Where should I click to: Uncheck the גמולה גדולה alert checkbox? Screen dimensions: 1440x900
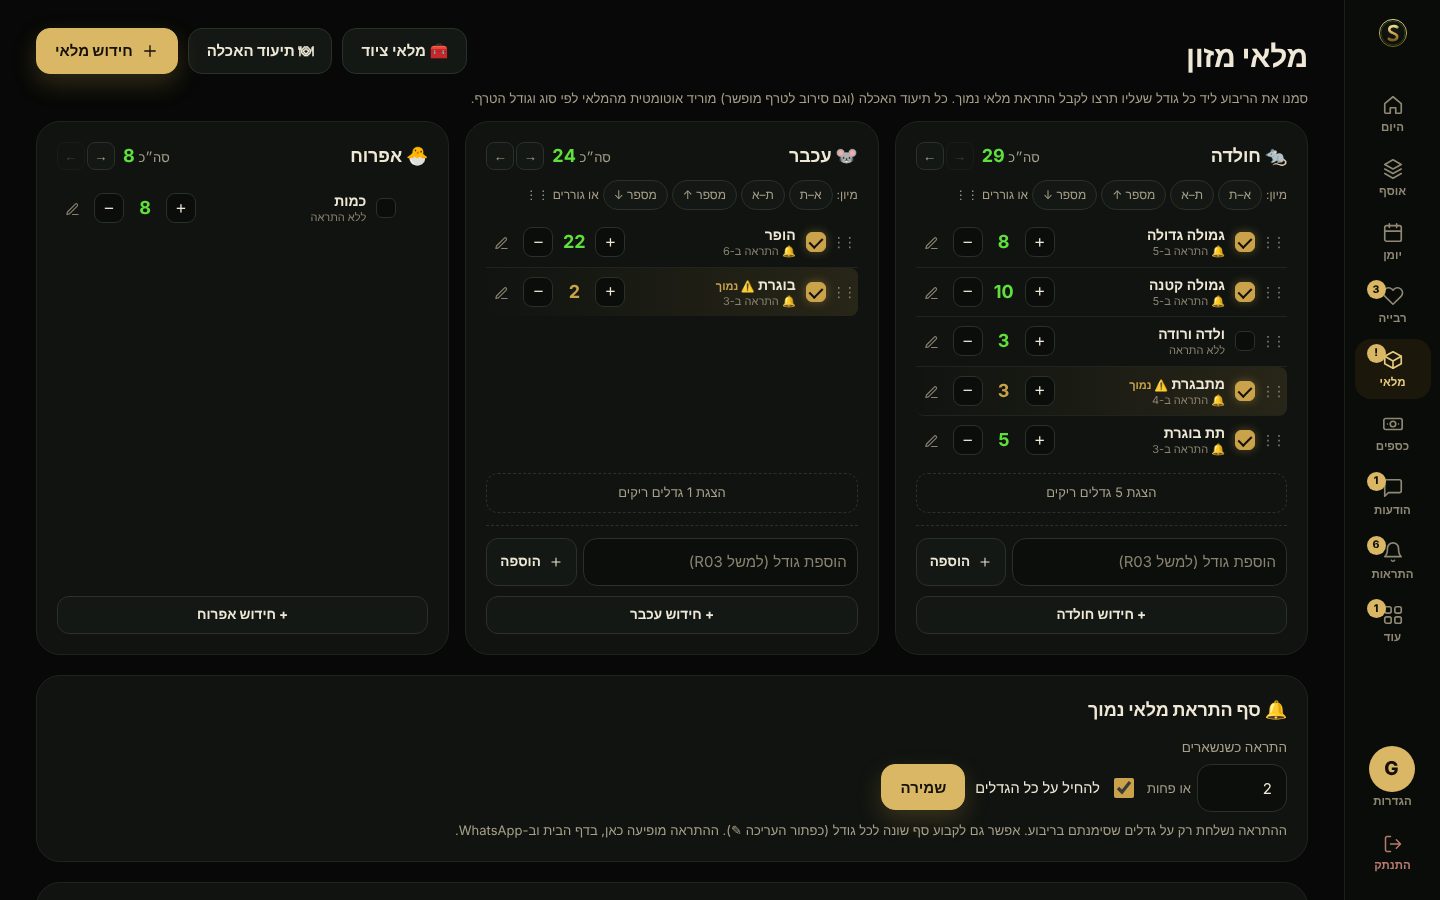coord(1245,243)
